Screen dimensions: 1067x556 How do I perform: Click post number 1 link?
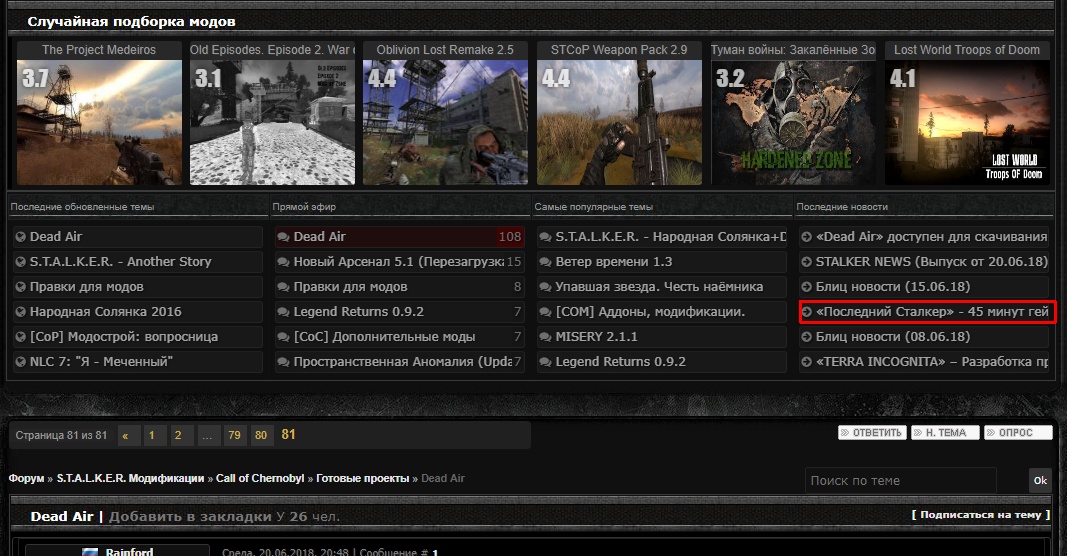click(x=436, y=552)
